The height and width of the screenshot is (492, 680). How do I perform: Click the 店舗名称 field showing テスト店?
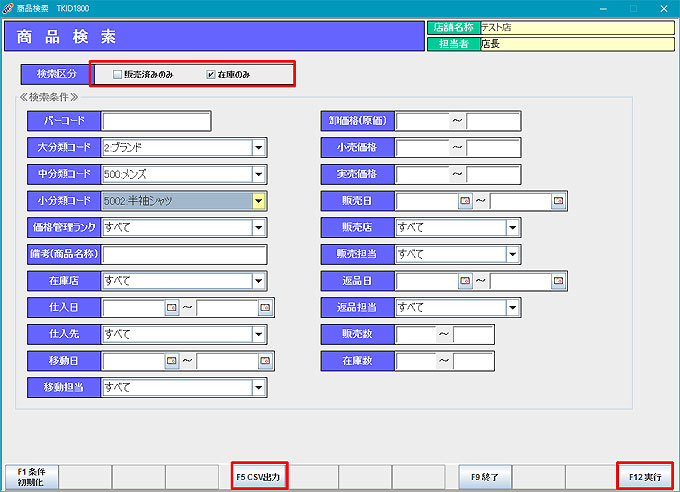577,27
